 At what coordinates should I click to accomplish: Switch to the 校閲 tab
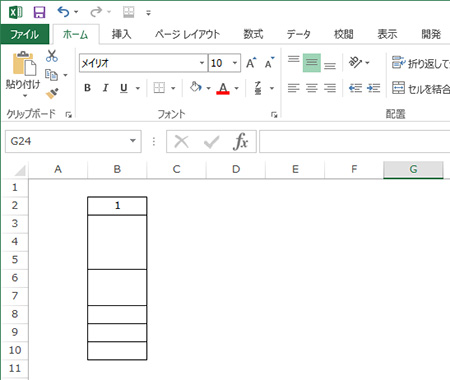[x=344, y=34]
